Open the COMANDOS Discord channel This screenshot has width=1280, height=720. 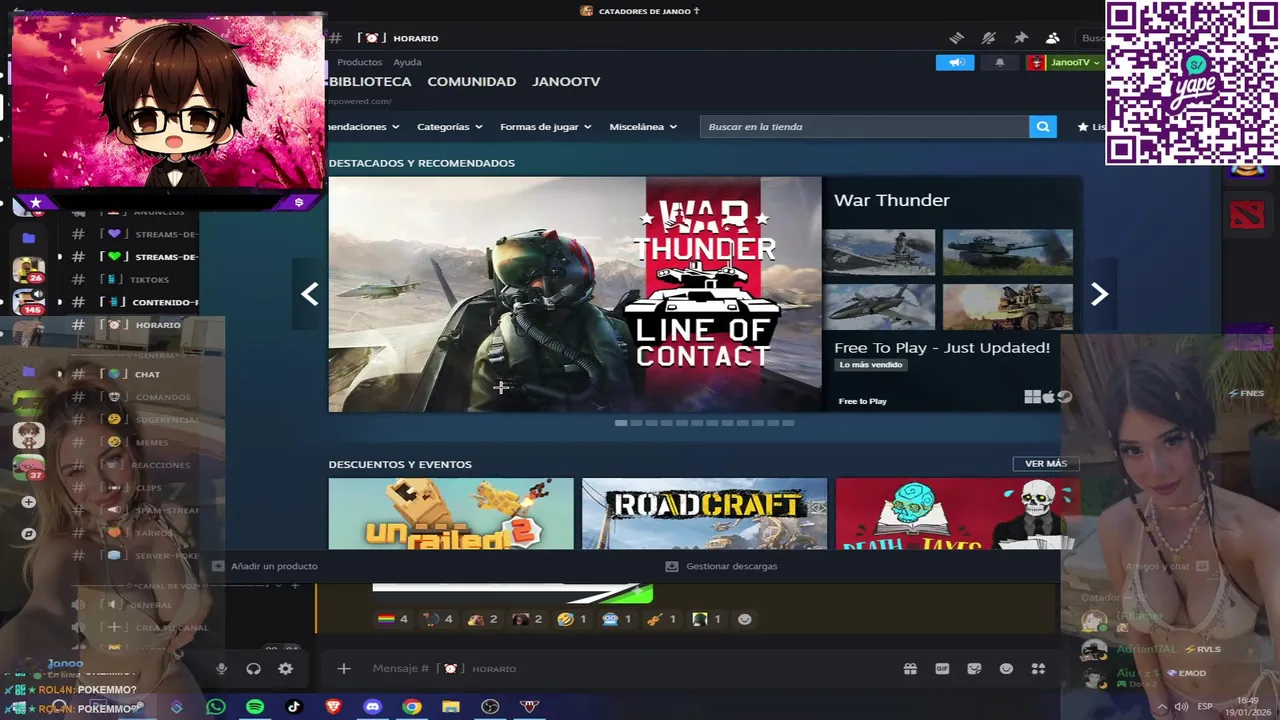(x=135, y=397)
